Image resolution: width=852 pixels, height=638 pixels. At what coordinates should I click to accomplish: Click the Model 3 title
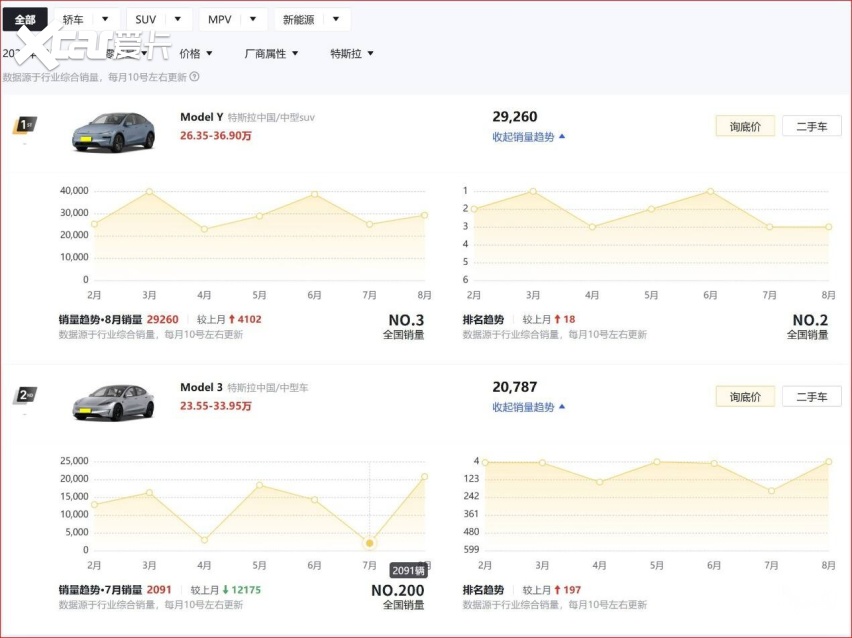pos(201,387)
